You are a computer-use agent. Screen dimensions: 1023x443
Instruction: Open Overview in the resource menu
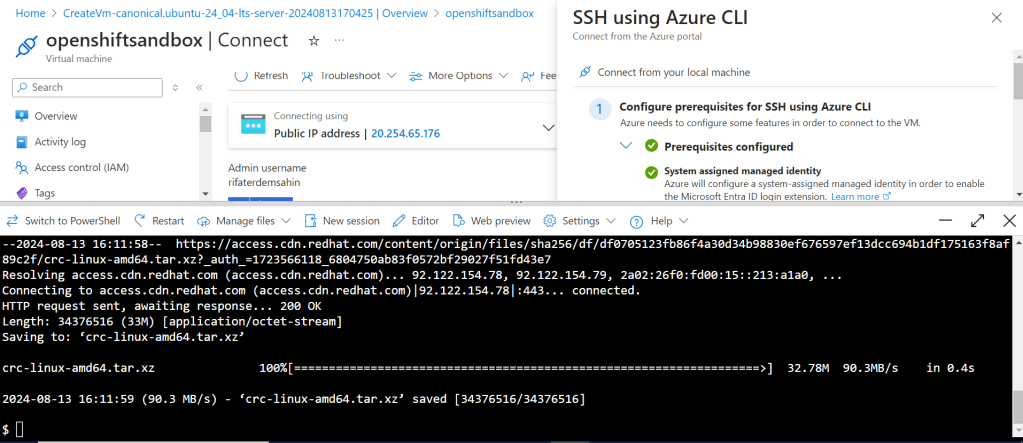click(x=55, y=116)
